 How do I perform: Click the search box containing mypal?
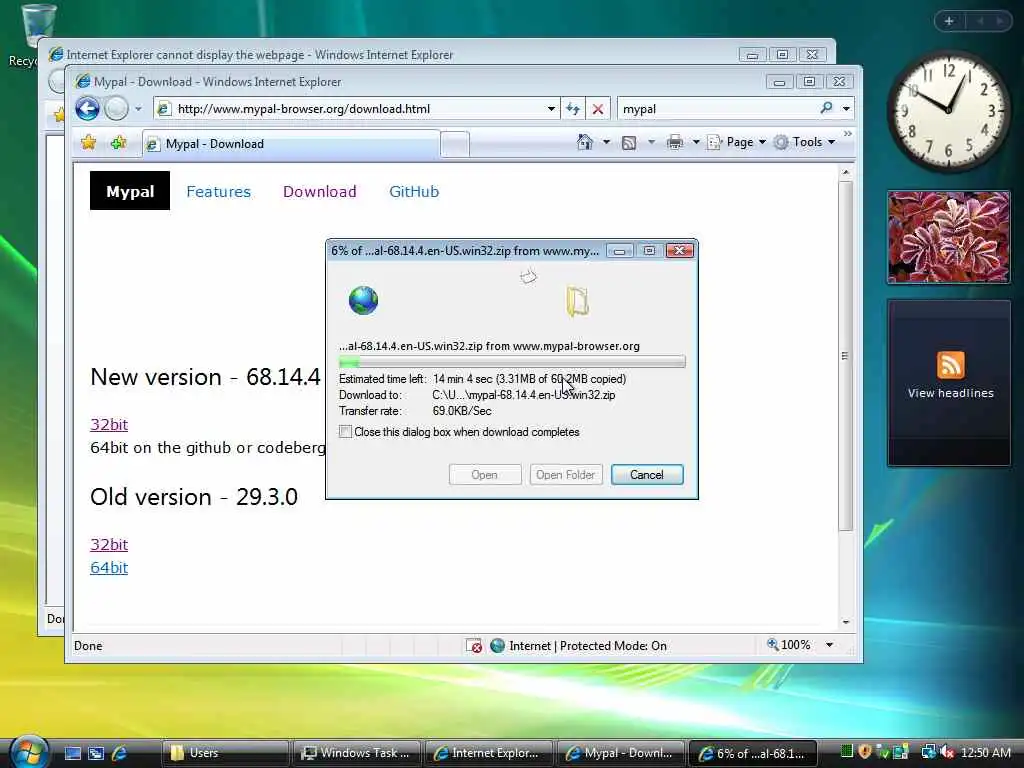point(718,109)
